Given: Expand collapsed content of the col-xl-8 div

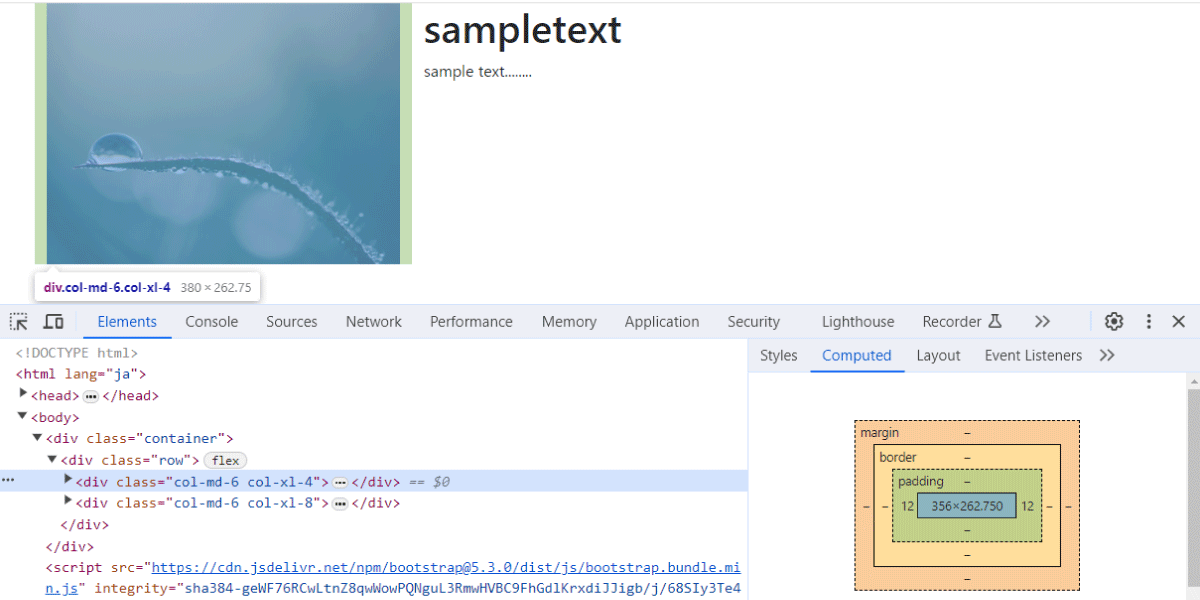Looking at the screenshot, I should click(341, 503).
